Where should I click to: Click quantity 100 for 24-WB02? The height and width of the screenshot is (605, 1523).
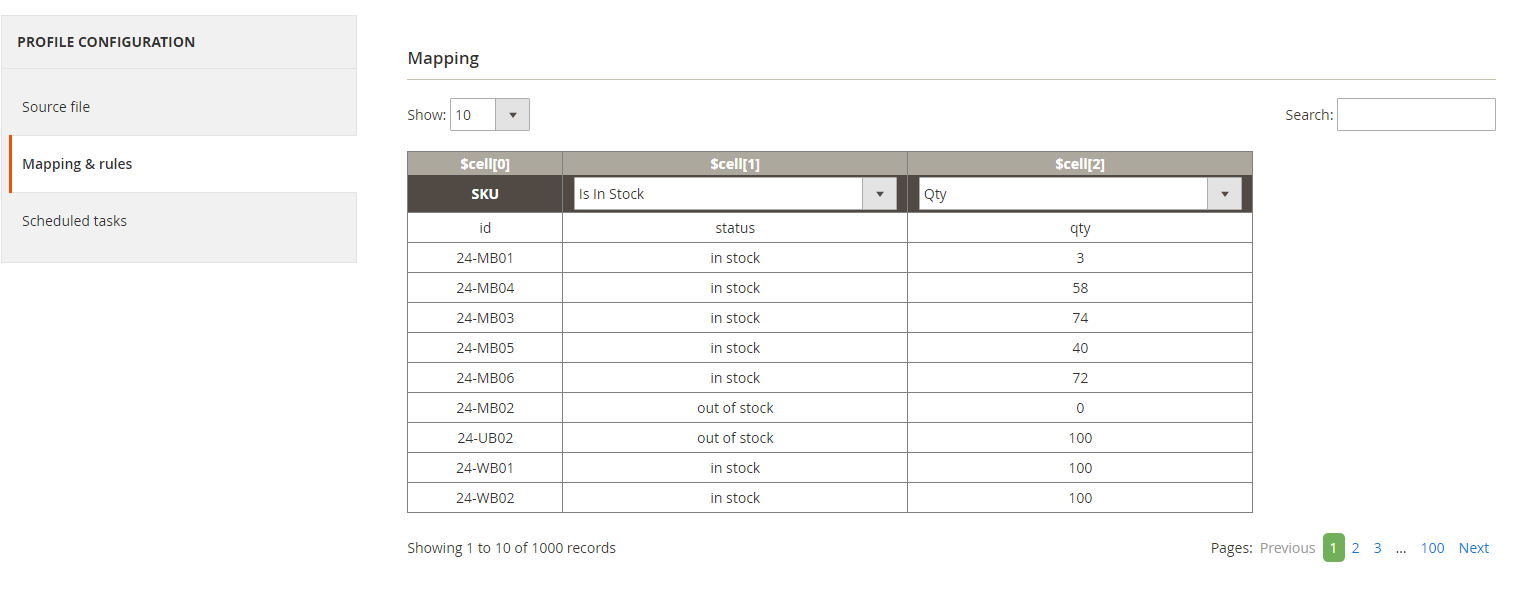tap(1080, 498)
